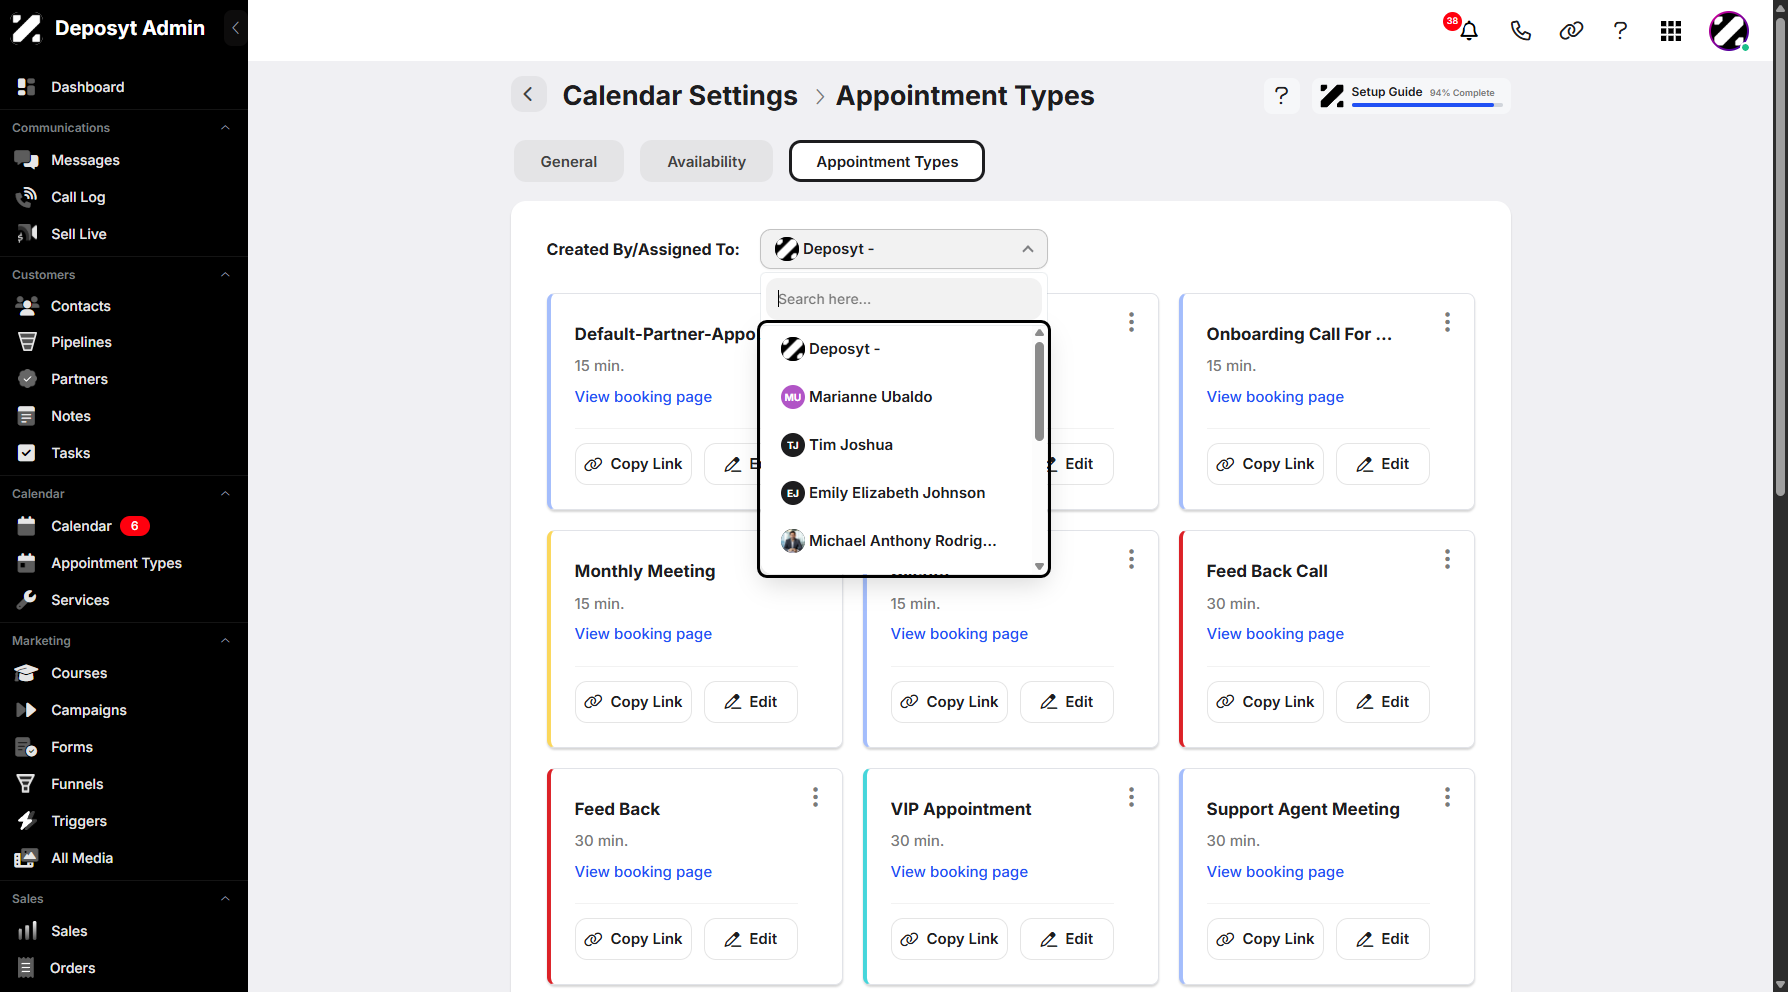This screenshot has width=1788, height=992.
Task: Open the help question mark in the top bar
Action: tap(1620, 31)
